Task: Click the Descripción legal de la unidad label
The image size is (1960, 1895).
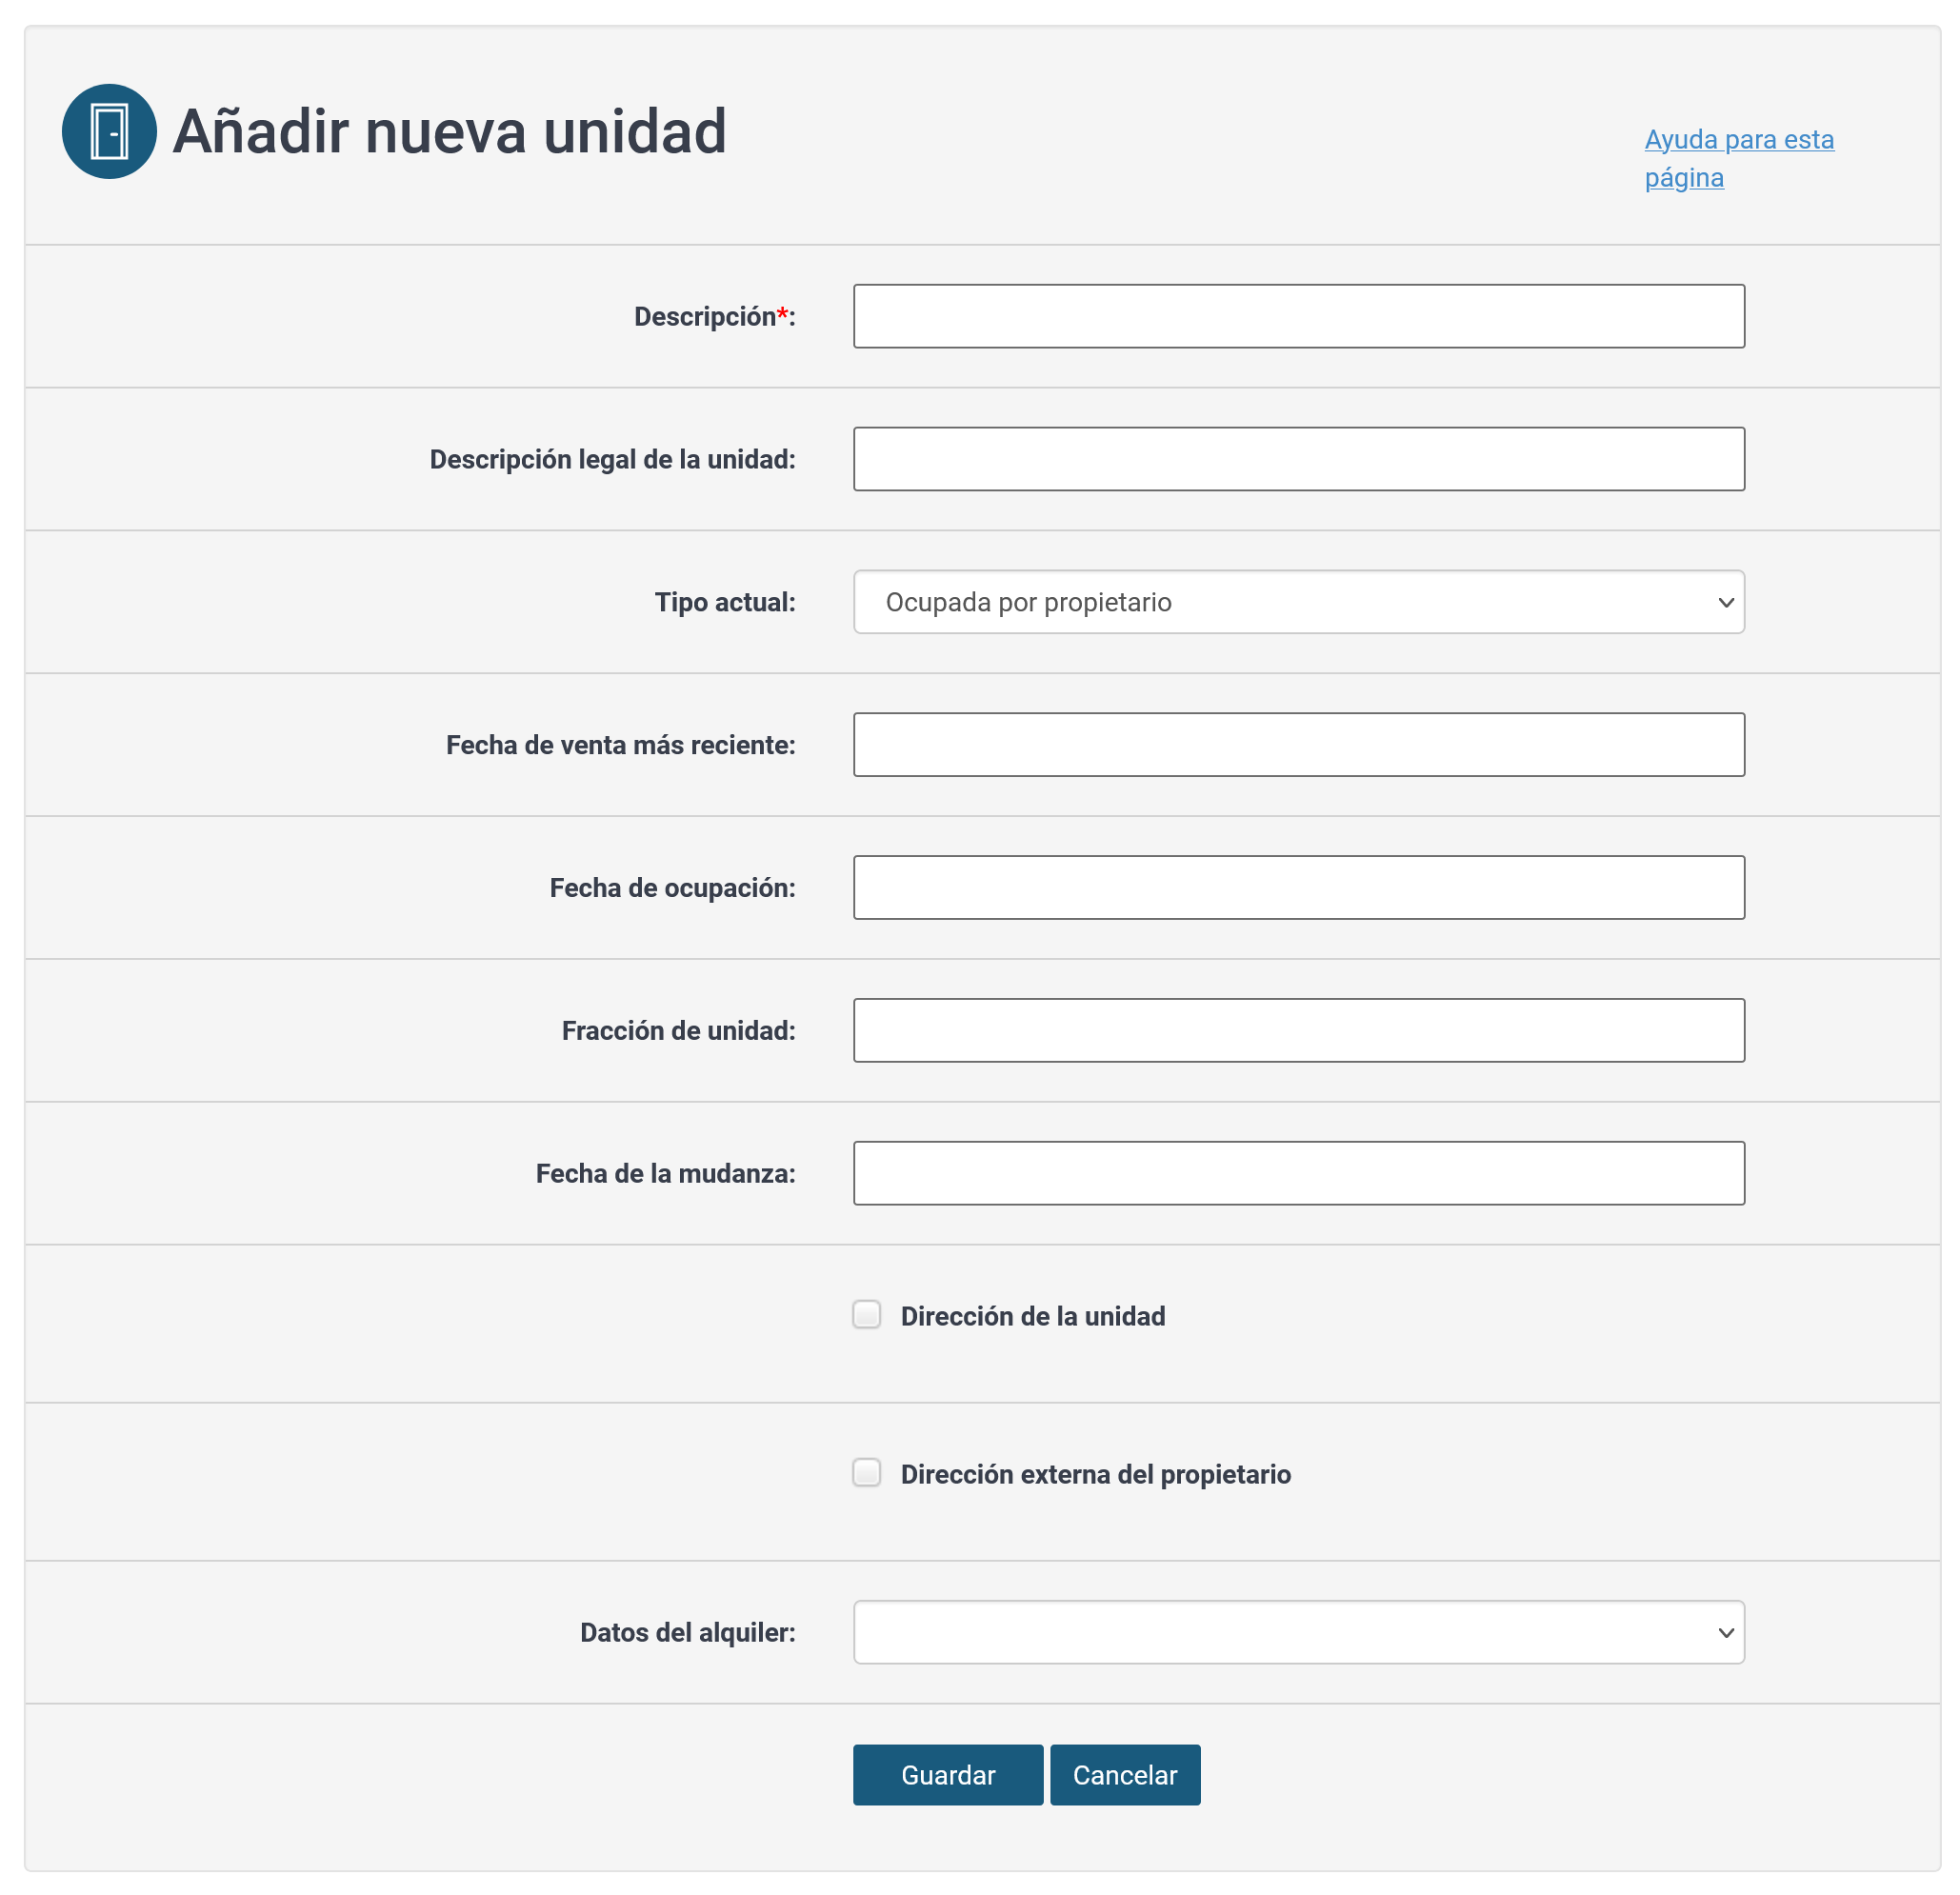Action: click(613, 460)
